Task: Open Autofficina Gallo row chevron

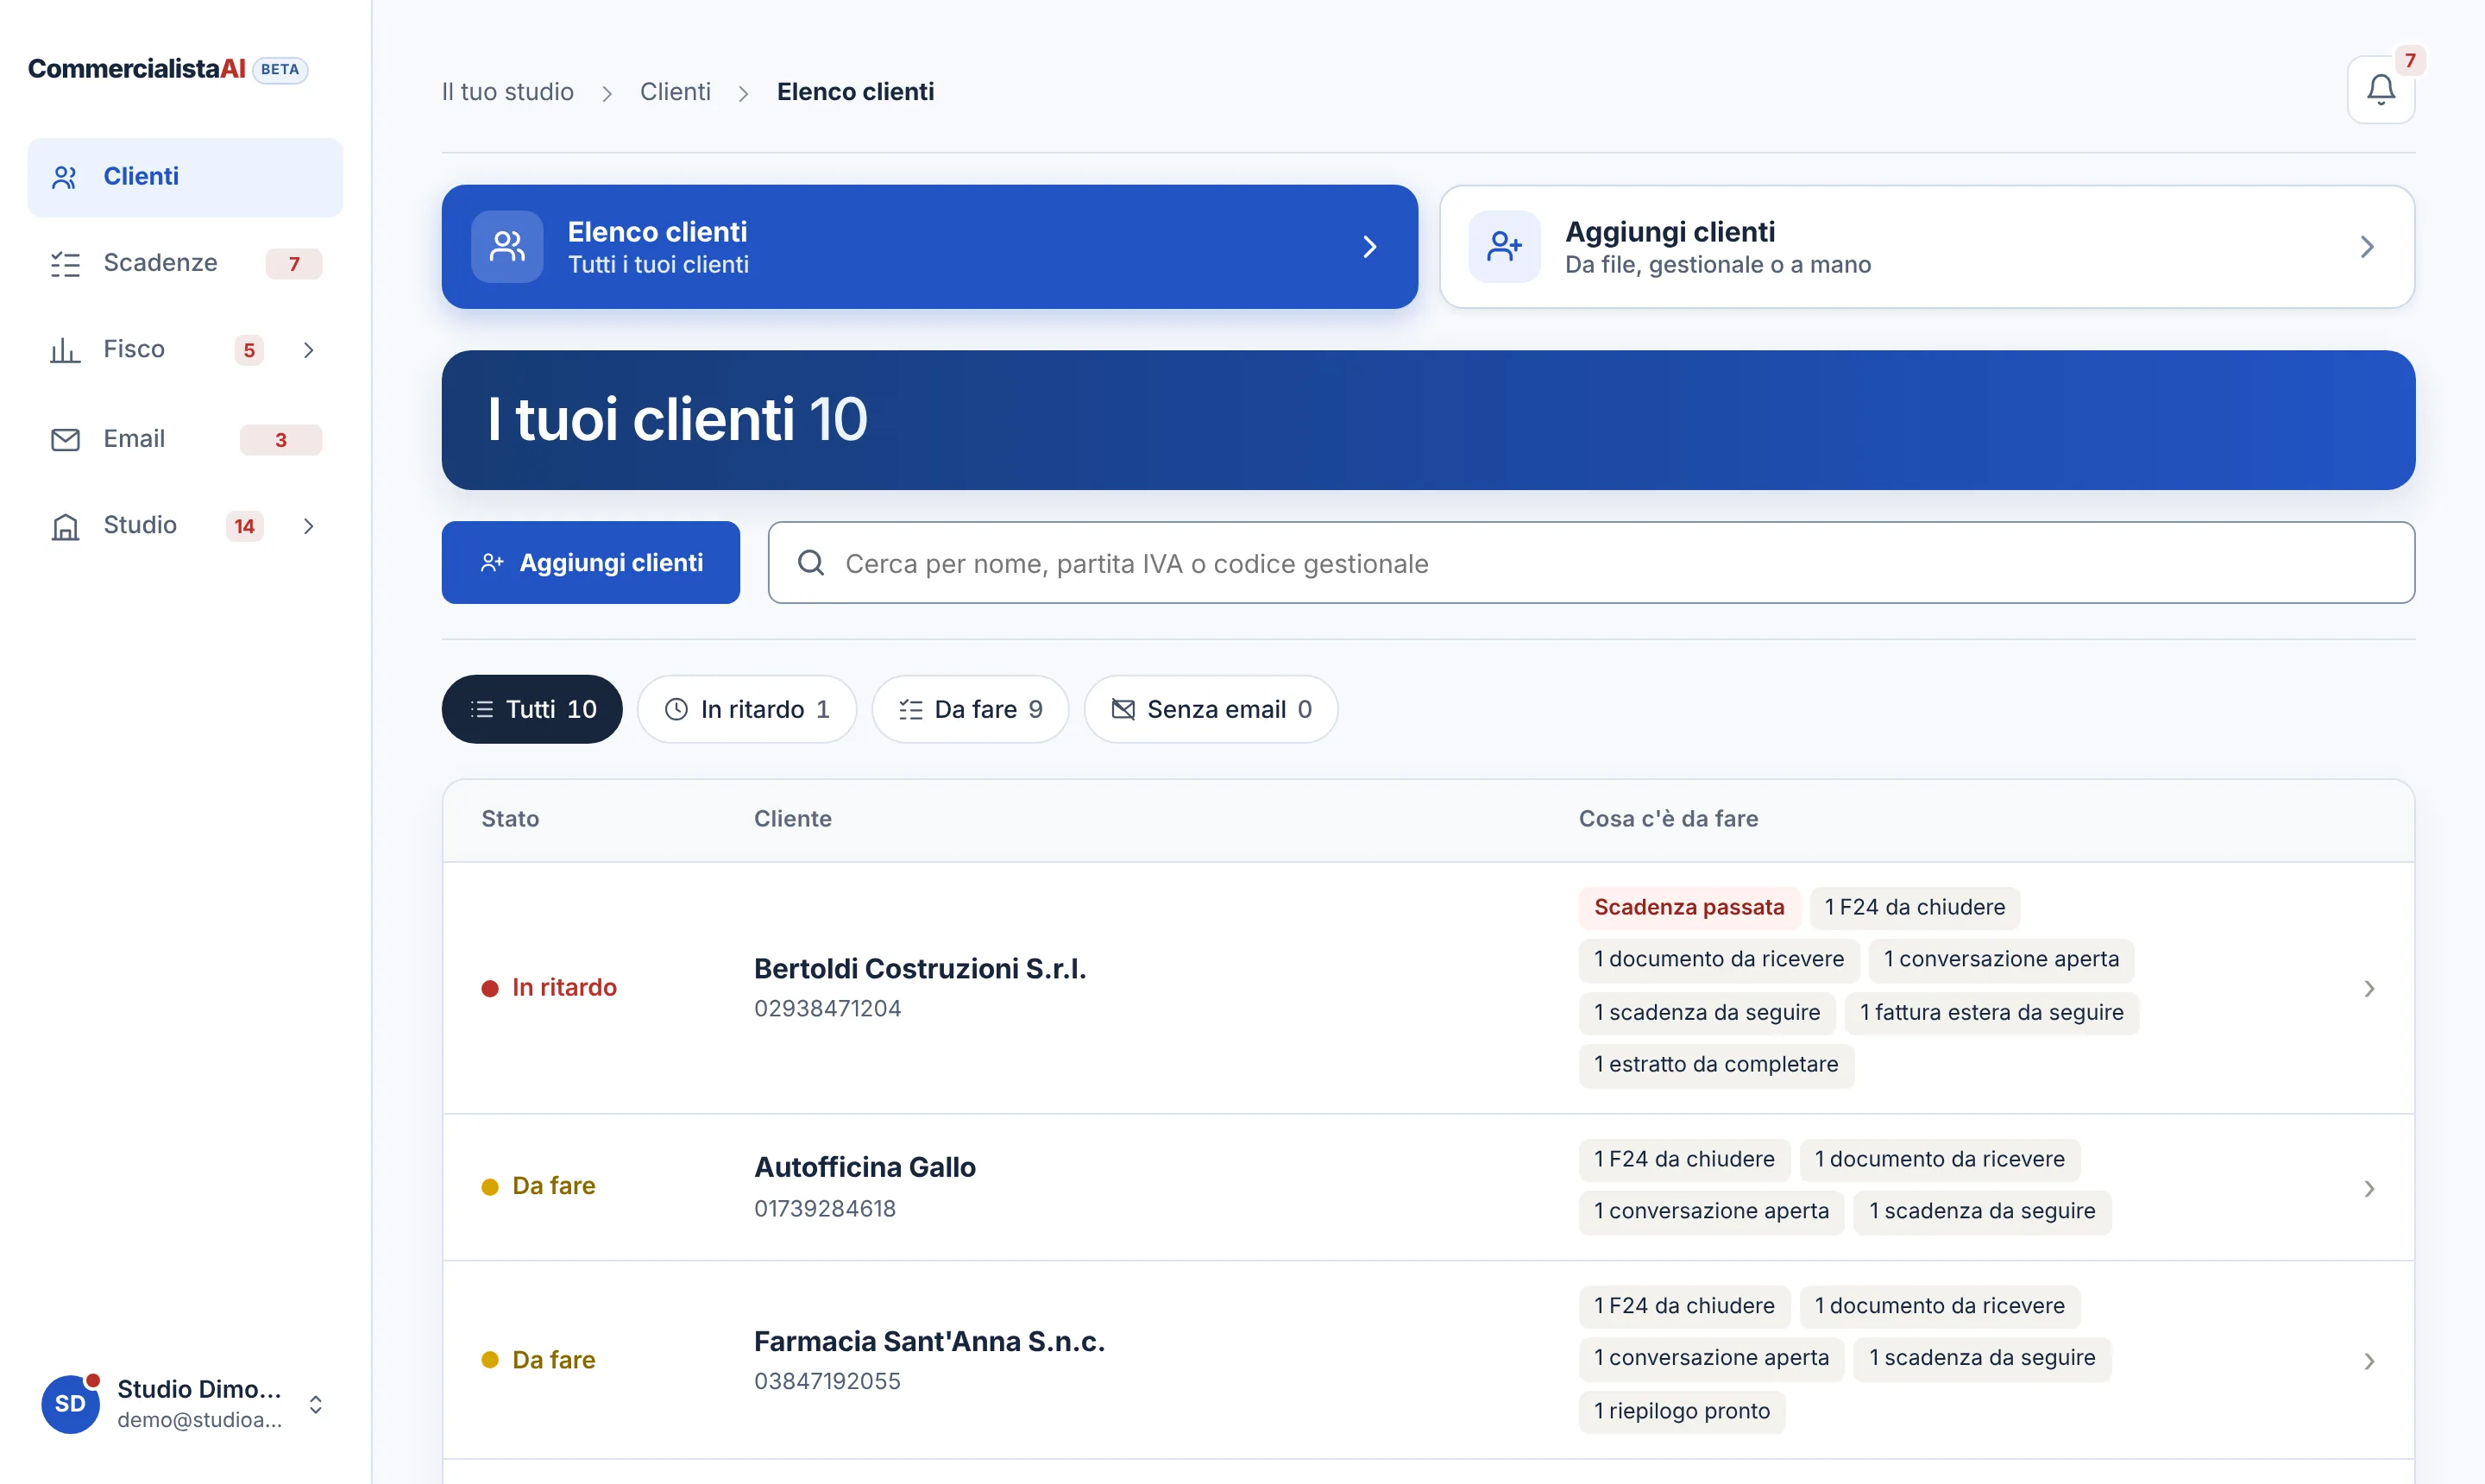Action: click(x=2369, y=1188)
